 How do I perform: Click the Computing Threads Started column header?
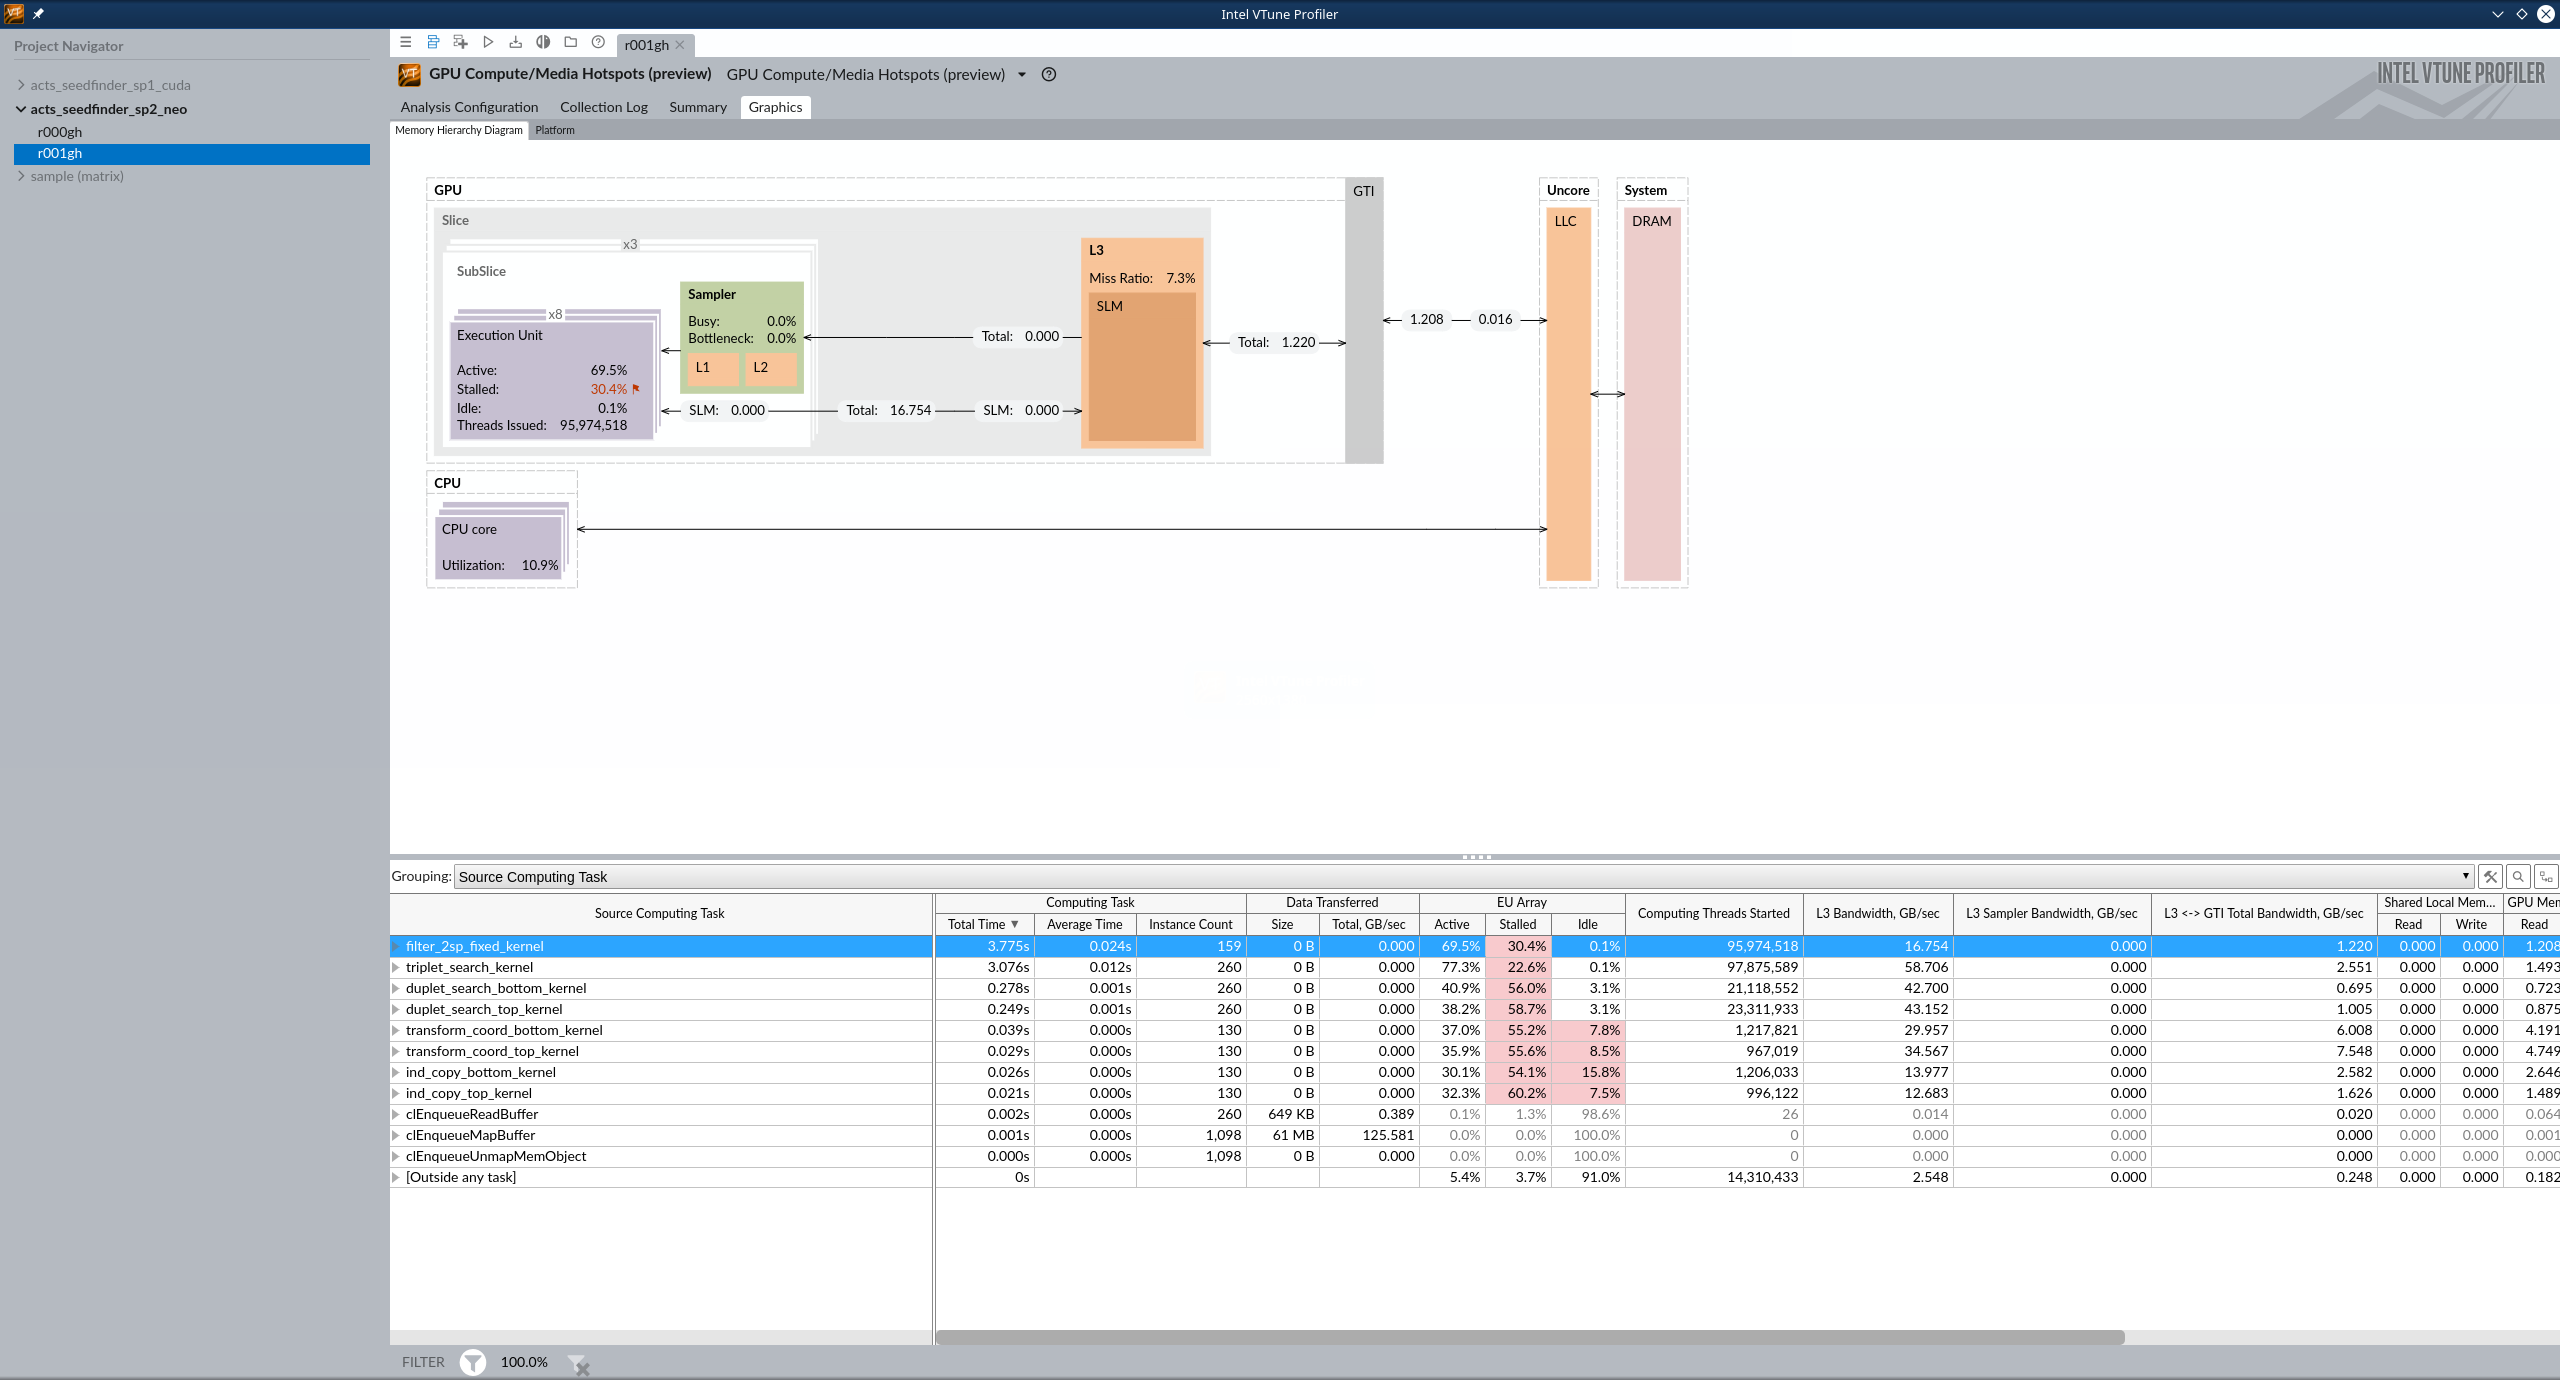[1714, 913]
